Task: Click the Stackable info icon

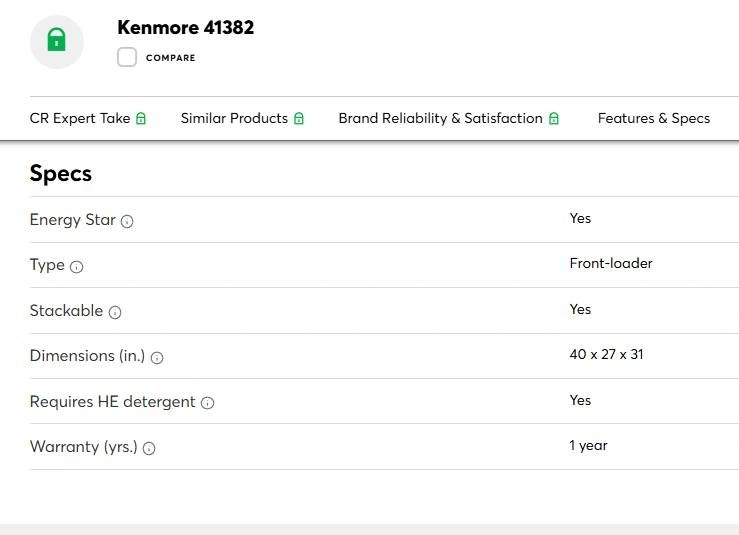Action: coord(115,312)
